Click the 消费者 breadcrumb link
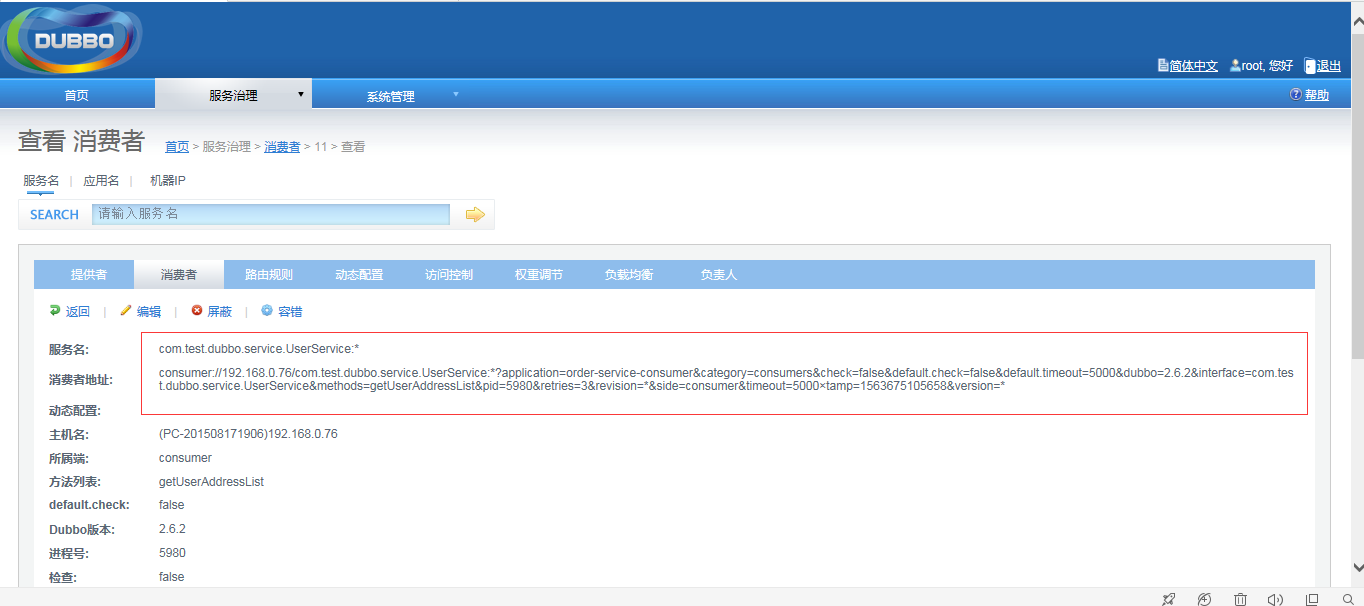This screenshot has width=1364, height=606. coord(282,146)
